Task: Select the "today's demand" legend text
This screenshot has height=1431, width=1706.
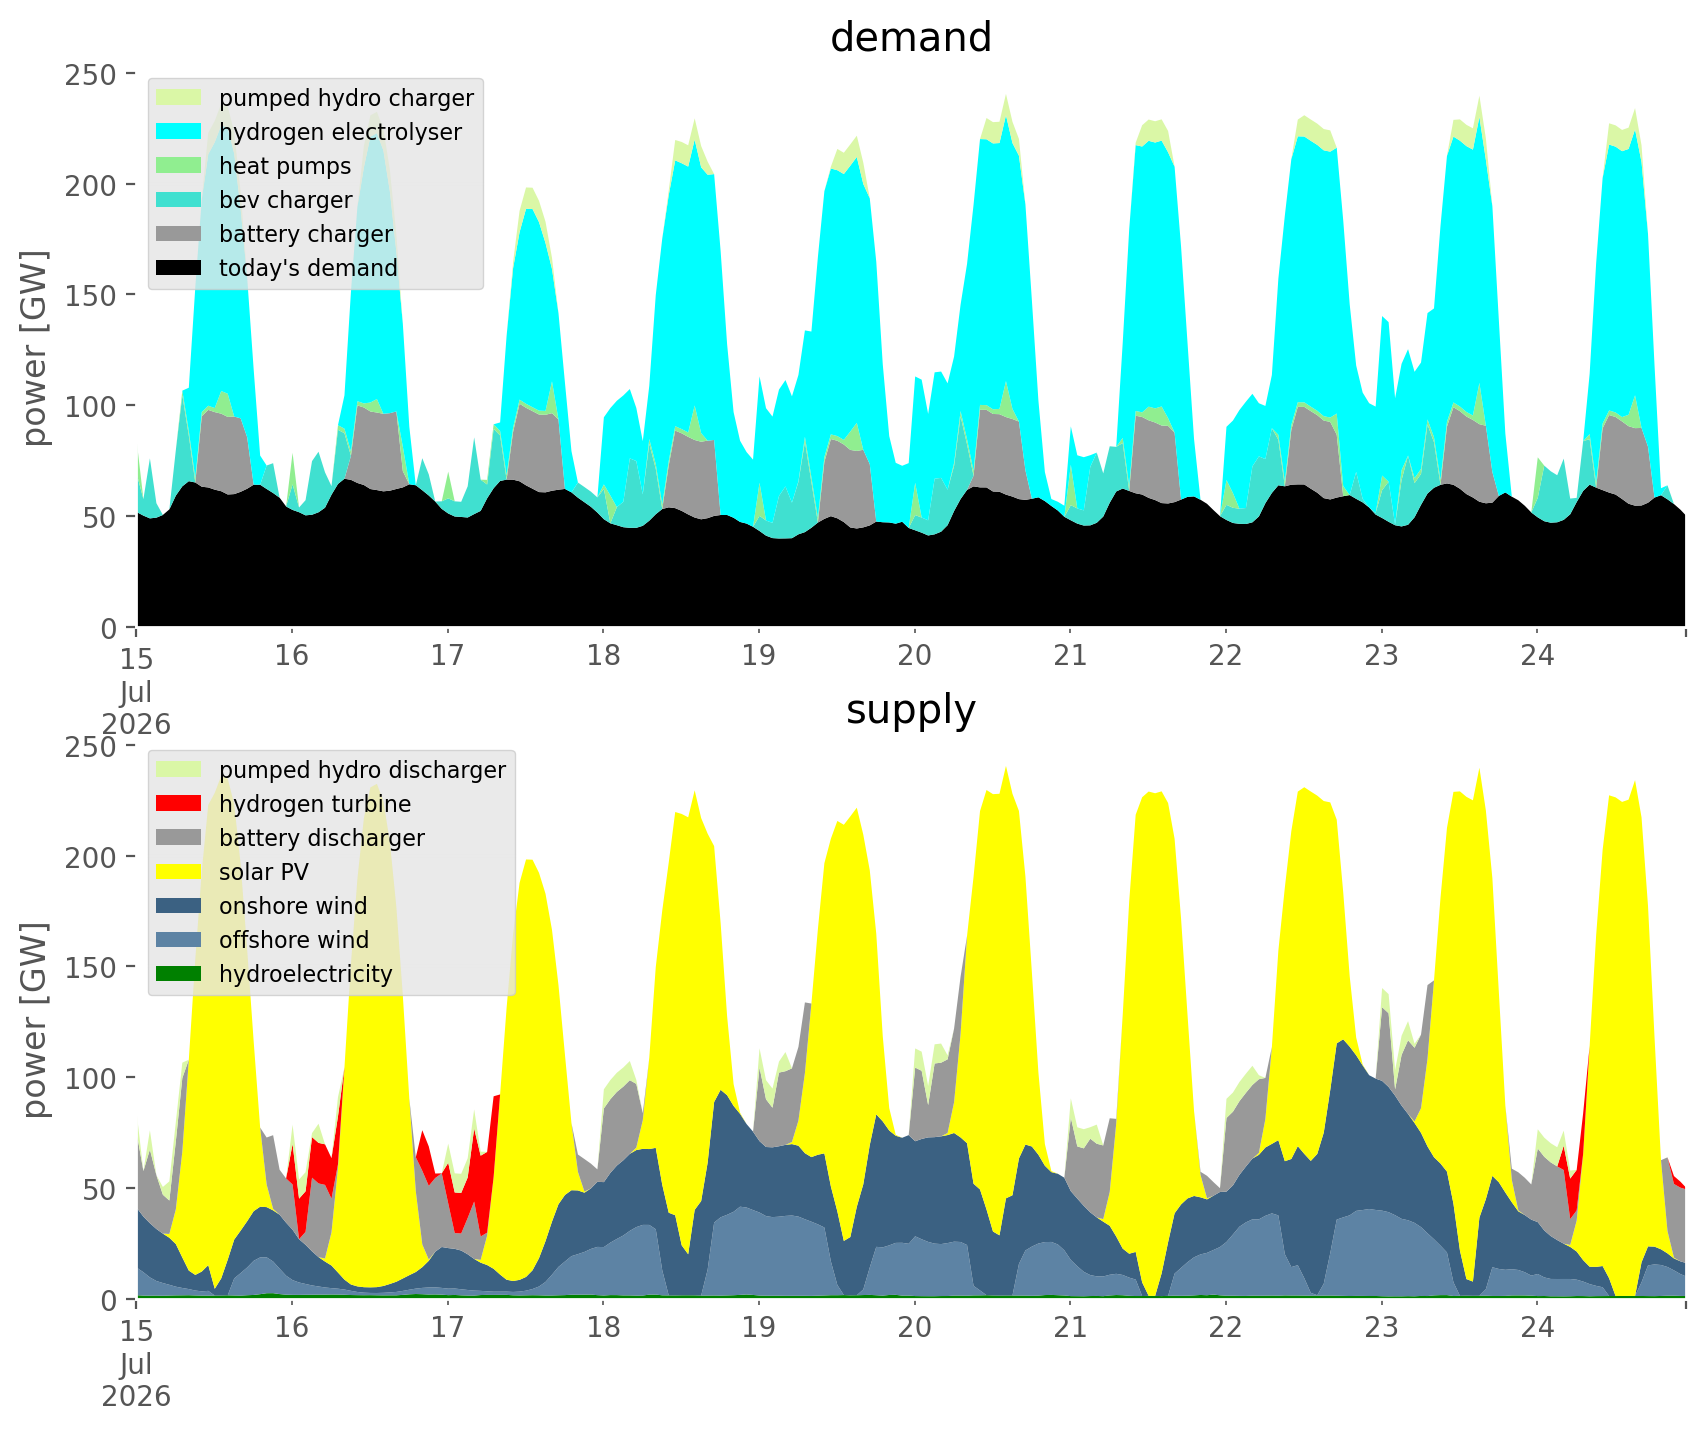Action: [308, 269]
